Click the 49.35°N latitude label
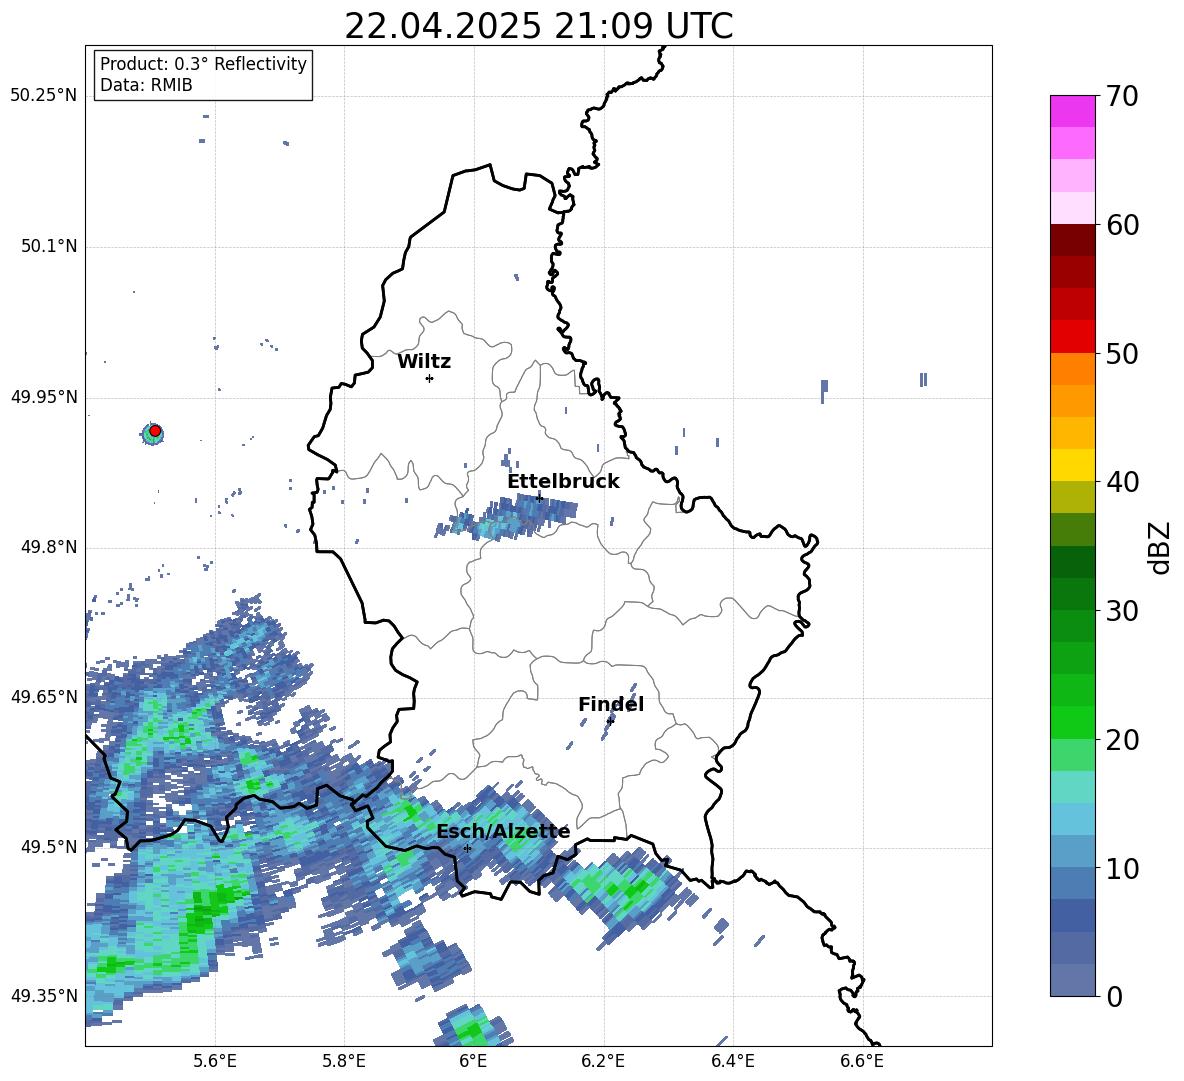1184x1081 pixels. click(43, 996)
